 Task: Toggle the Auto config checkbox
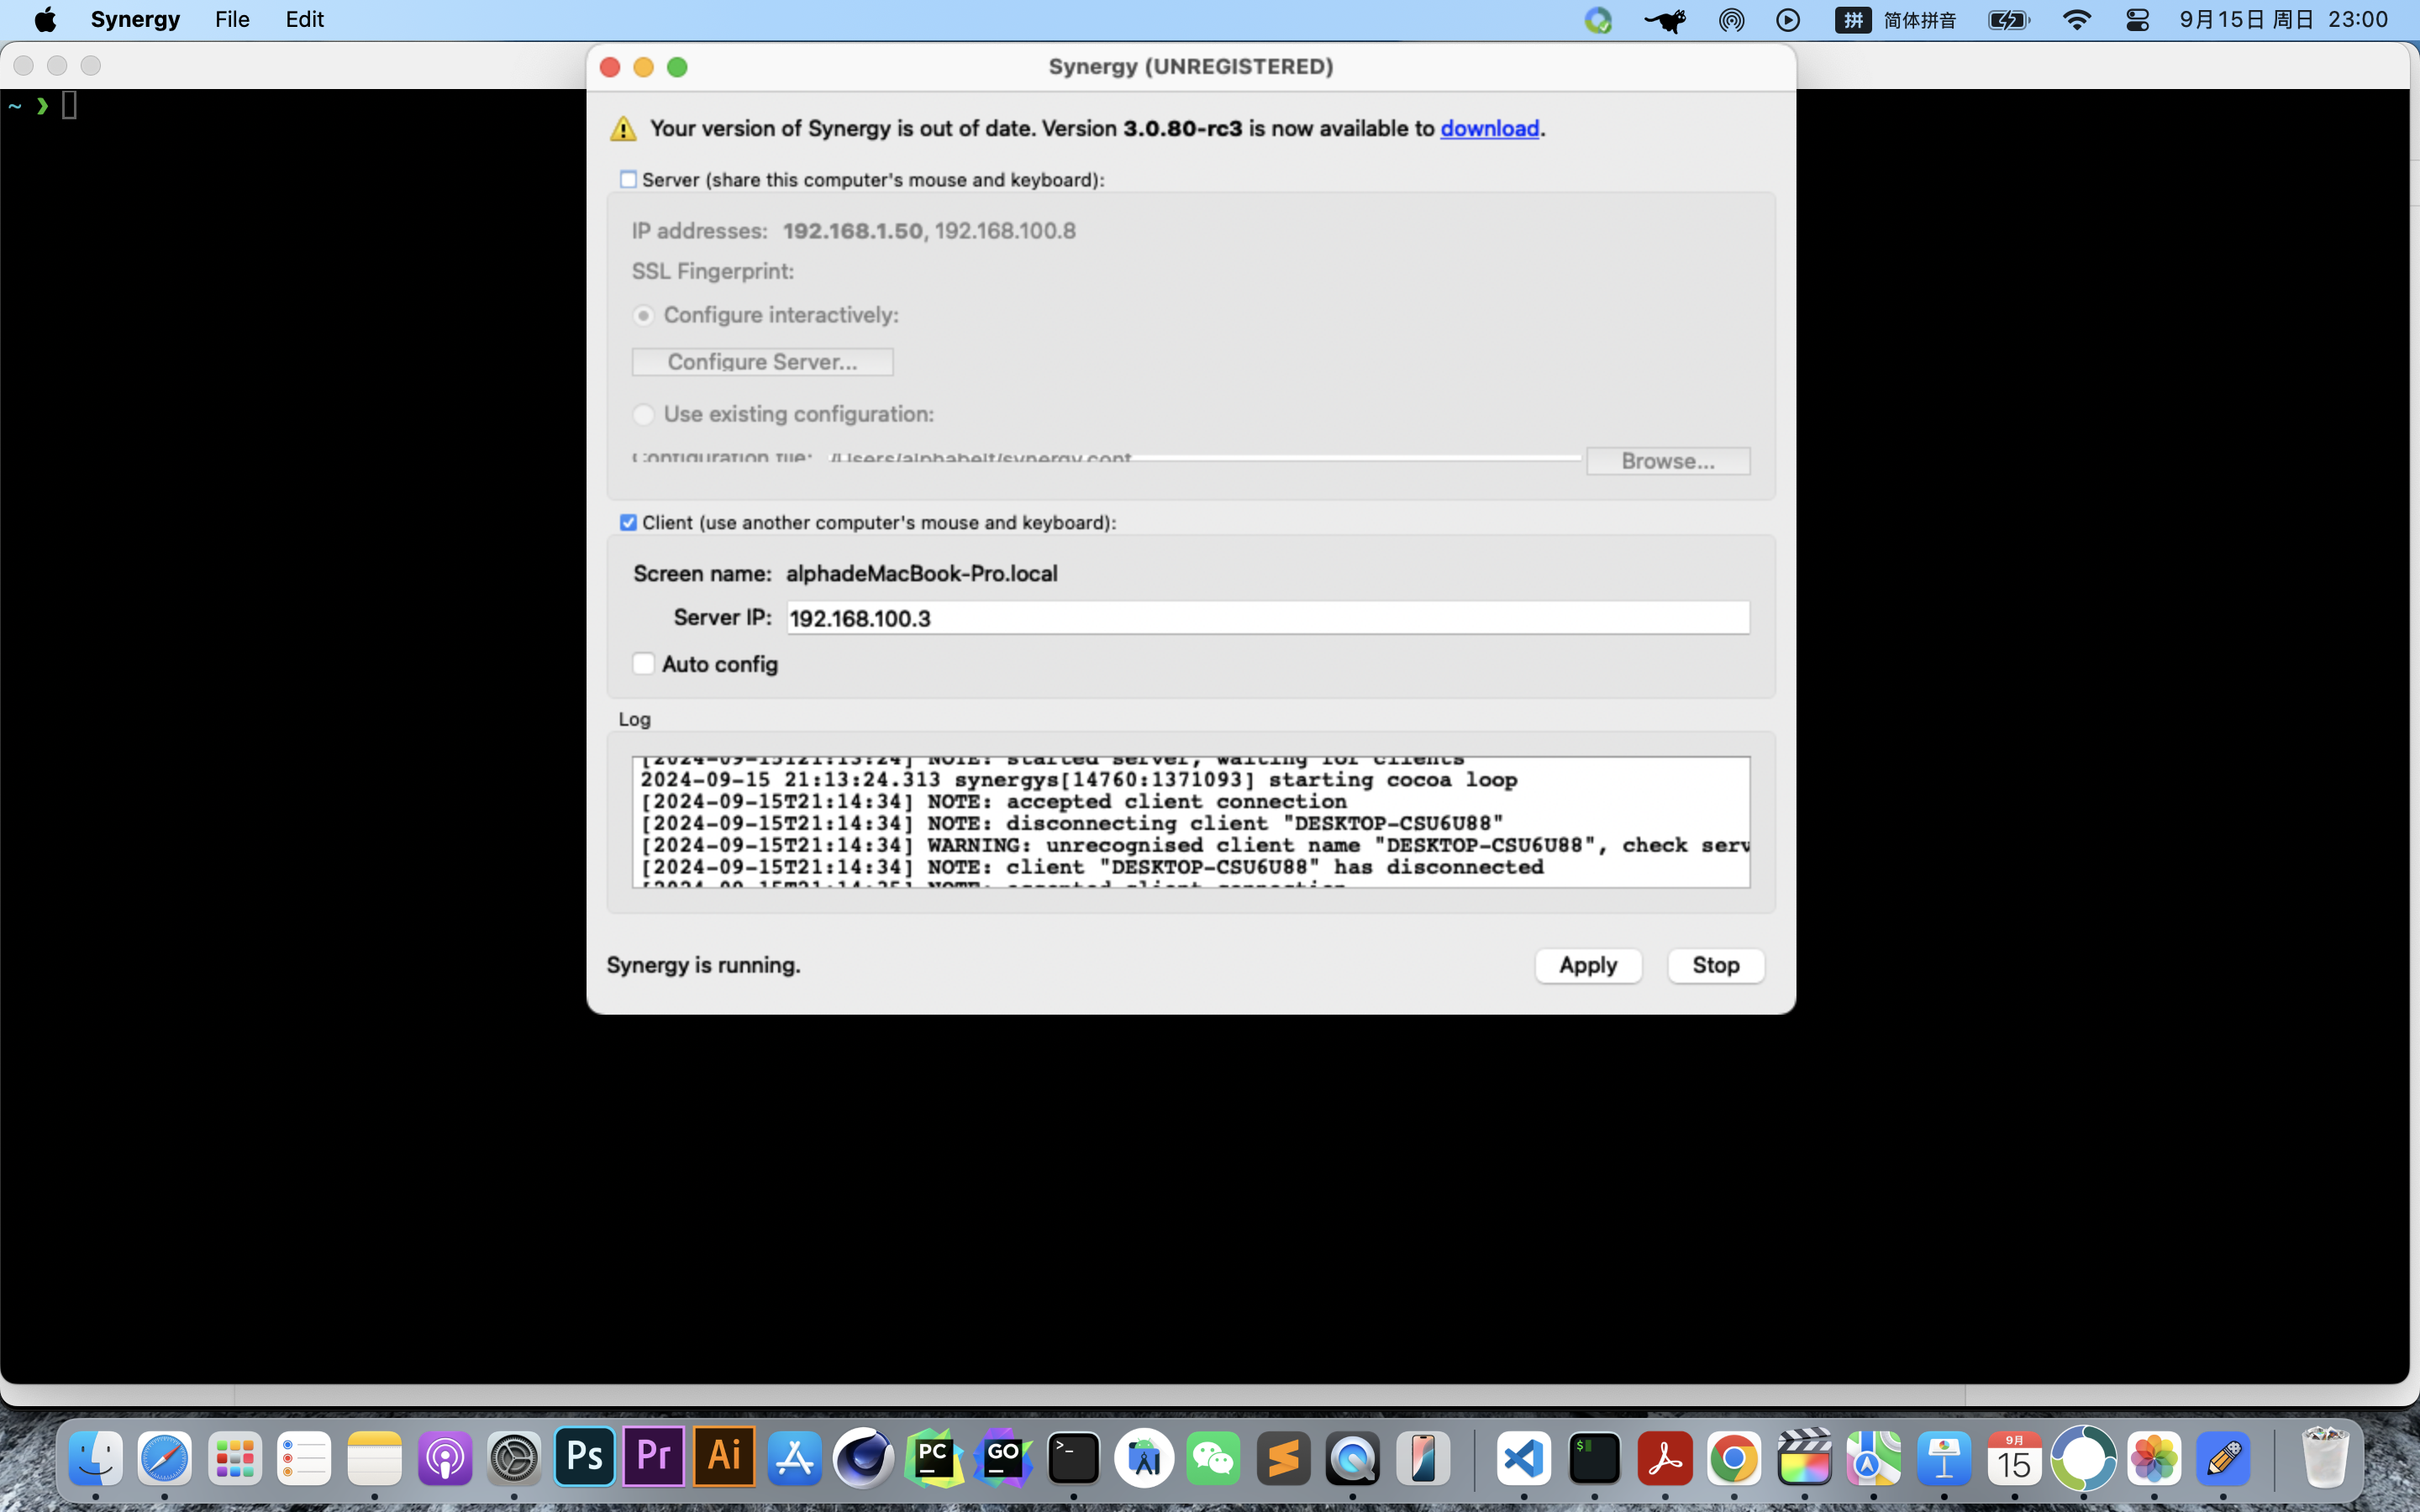[643, 664]
